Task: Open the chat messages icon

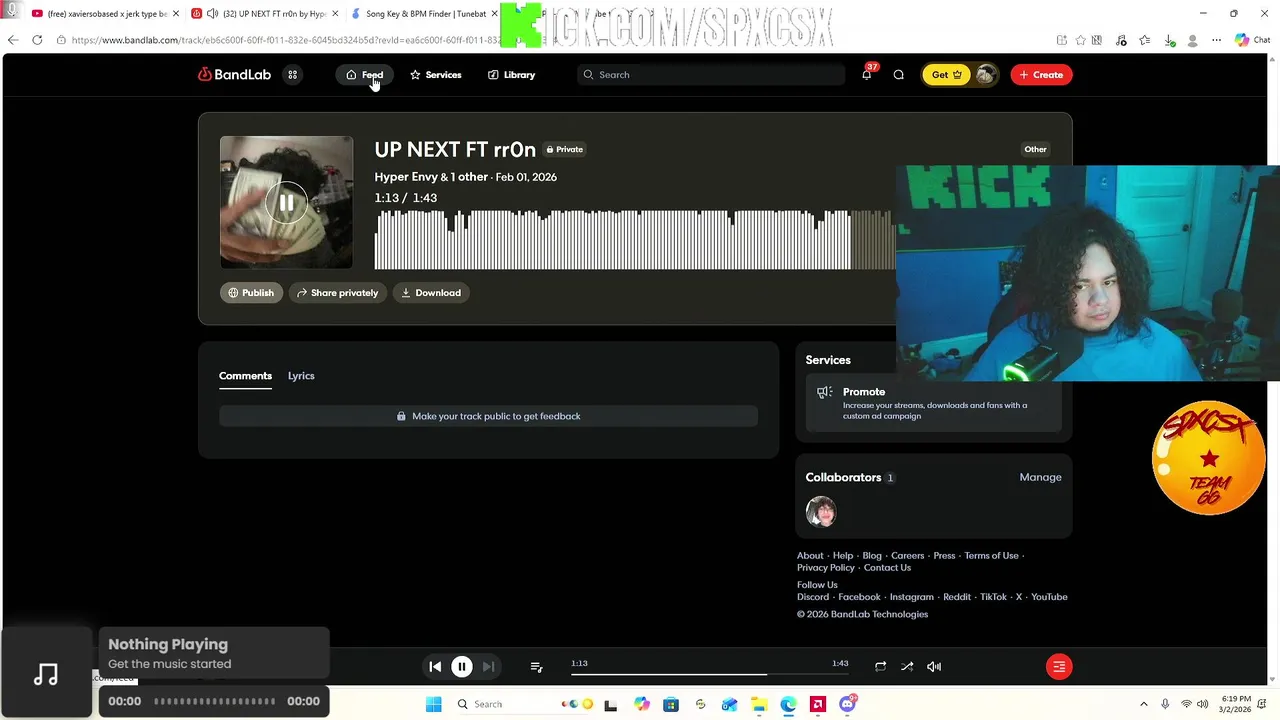Action: click(x=898, y=75)
